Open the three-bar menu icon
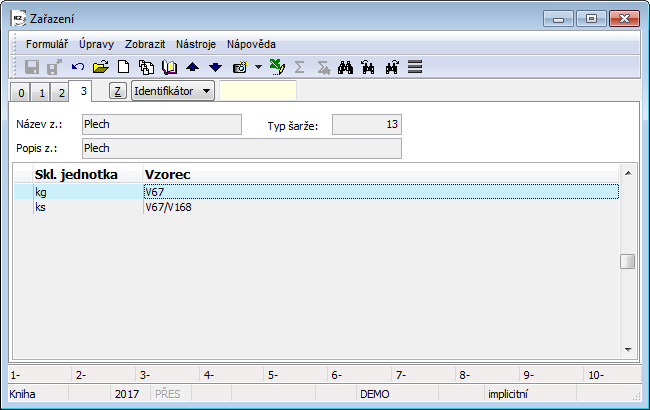 tap(415, 67)
